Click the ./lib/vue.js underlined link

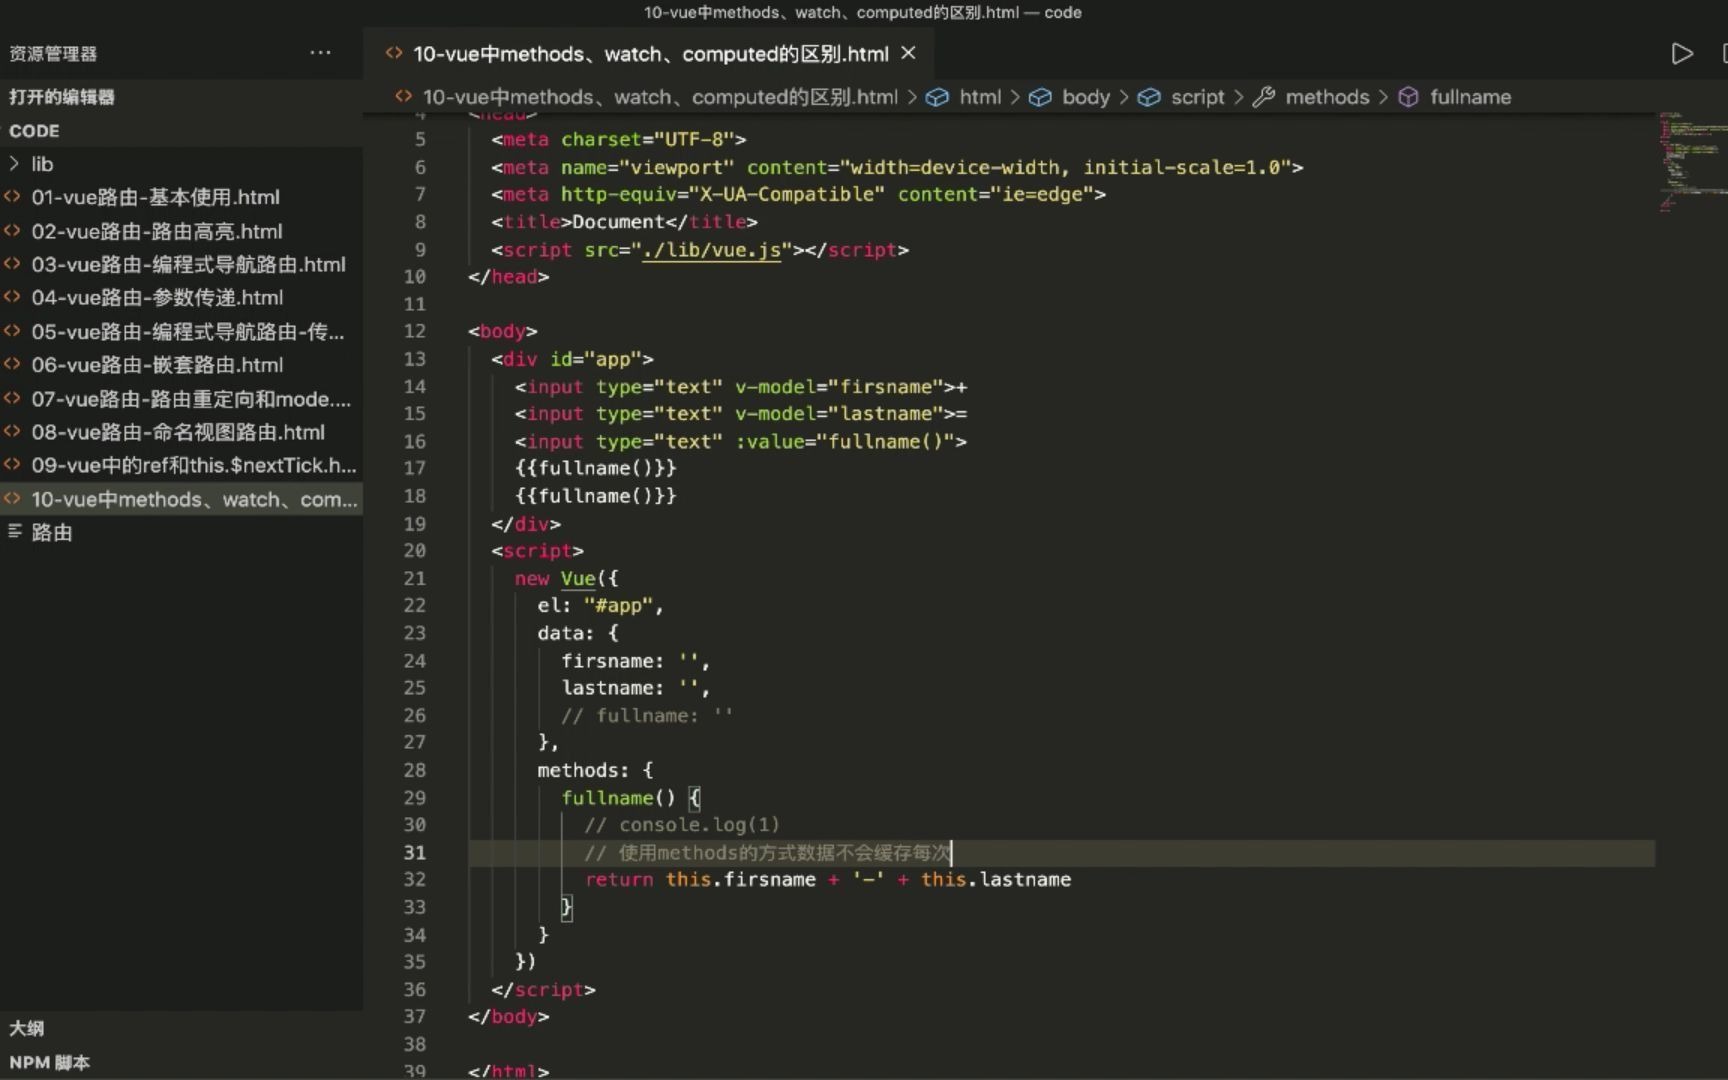coord(710,250)
